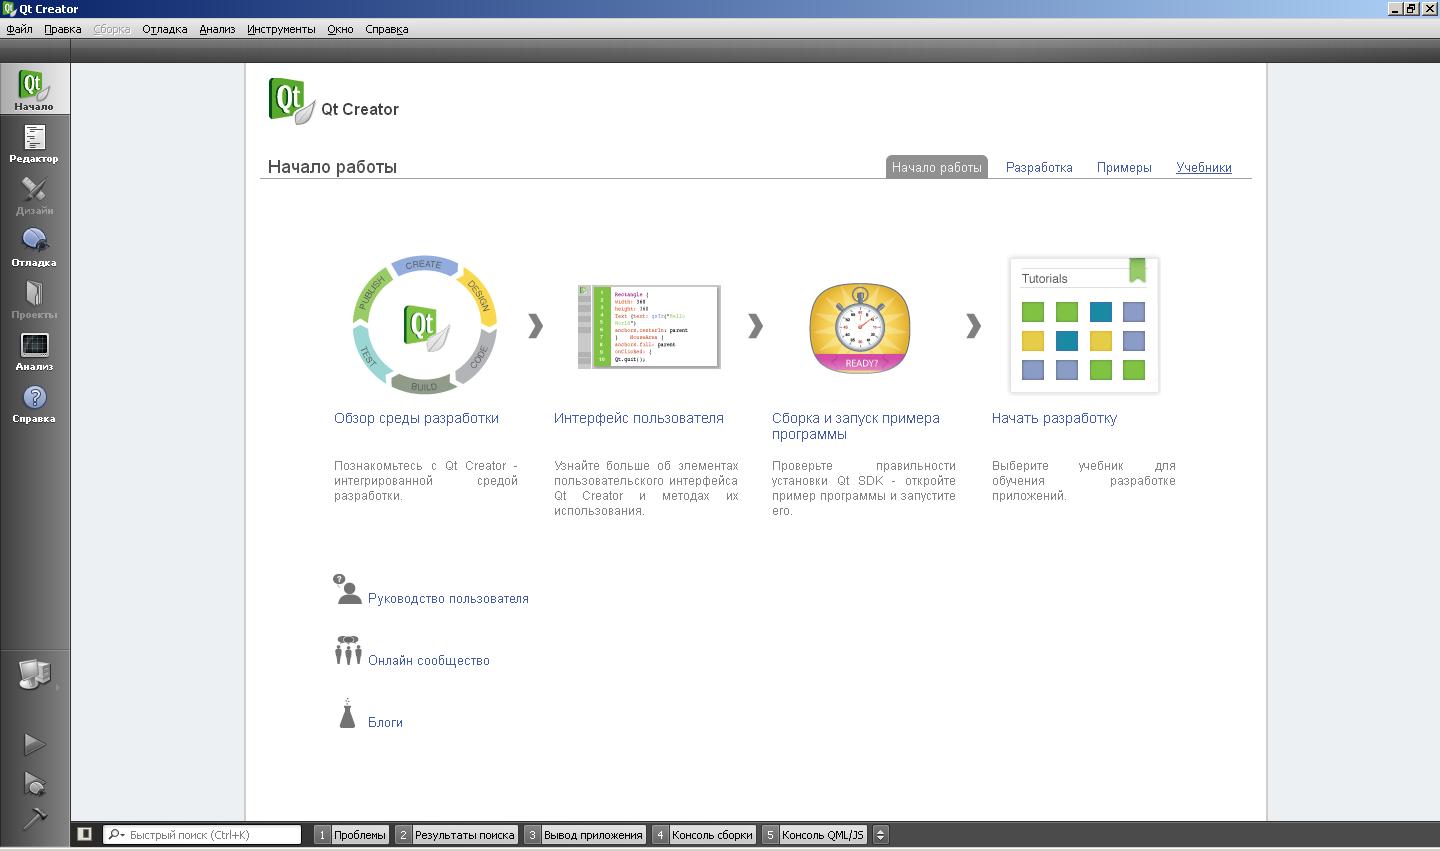Click the user guide person icon
The width and height of the screenshot is (1440, 851).
pos(347,590)
